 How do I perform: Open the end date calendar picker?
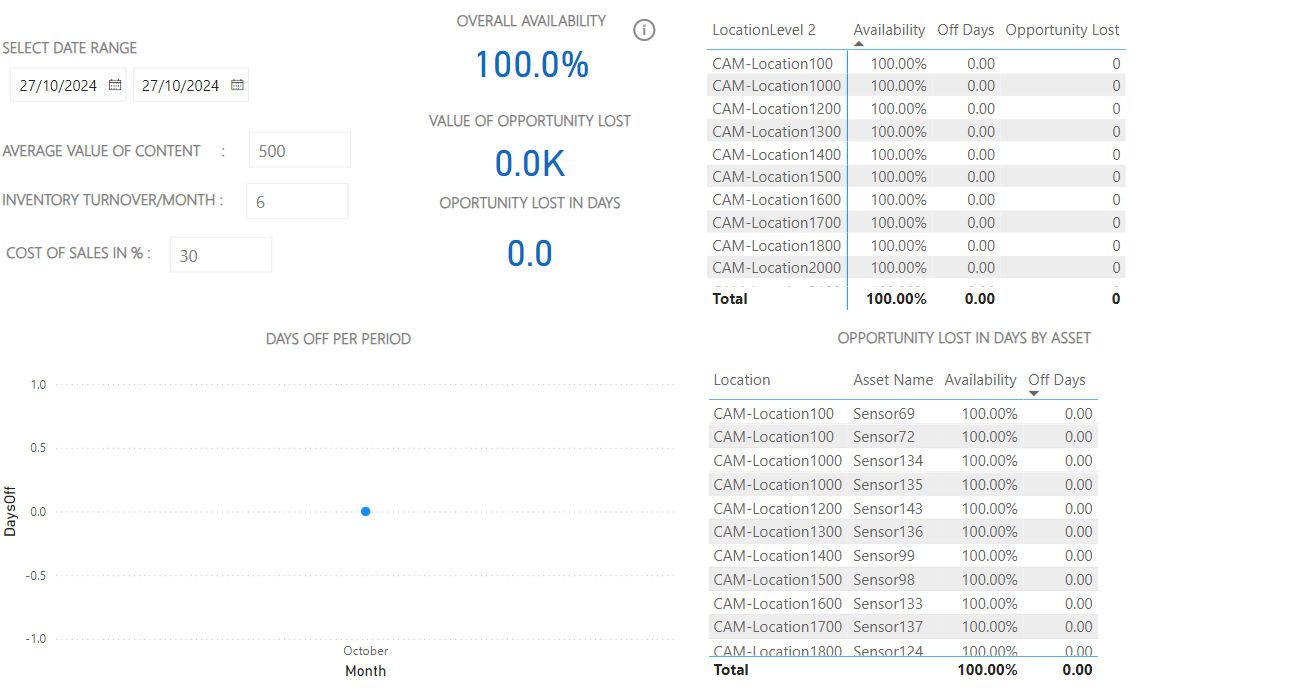click(237, 85)
